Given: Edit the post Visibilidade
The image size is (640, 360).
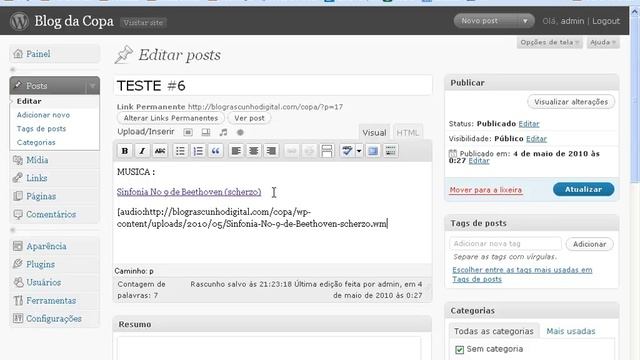Looking at the screenshot, I should pos(536,139).
